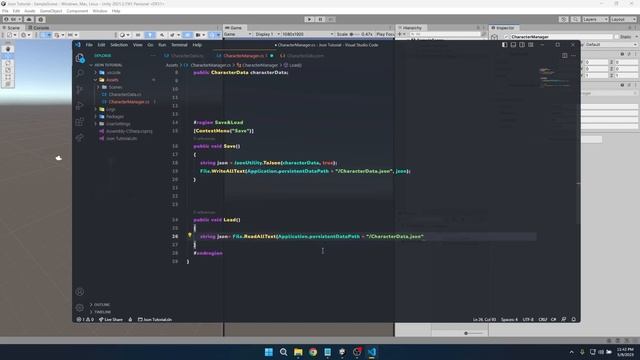Open CharacterData.cs in Explorer tree
640x360 pixels.
pos(124,94)
